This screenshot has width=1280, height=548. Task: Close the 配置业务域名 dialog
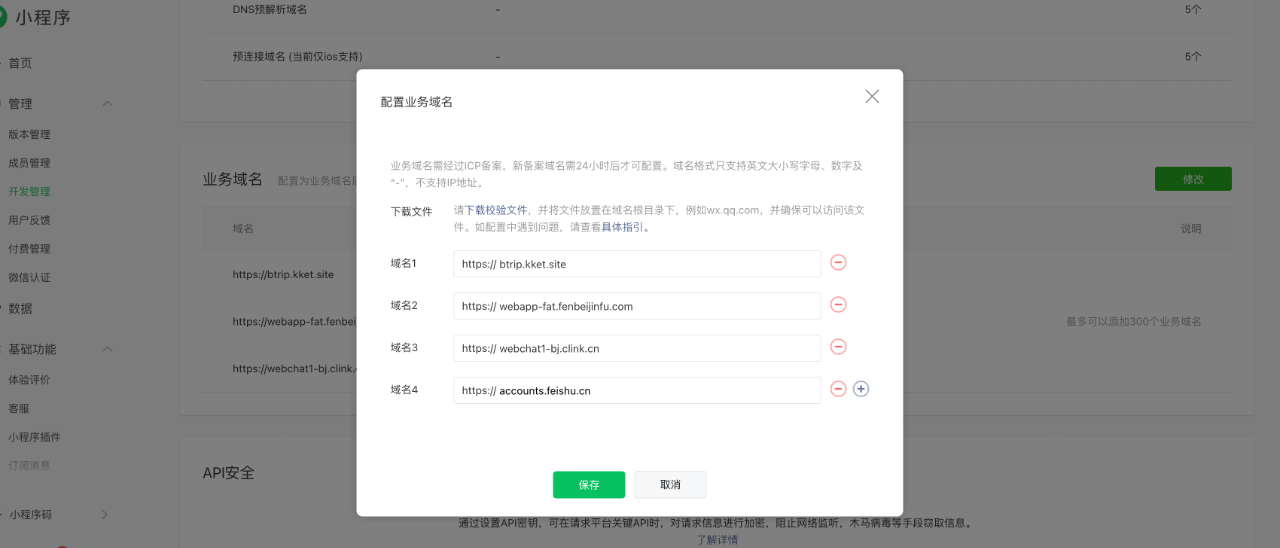[x=872, y=96]
